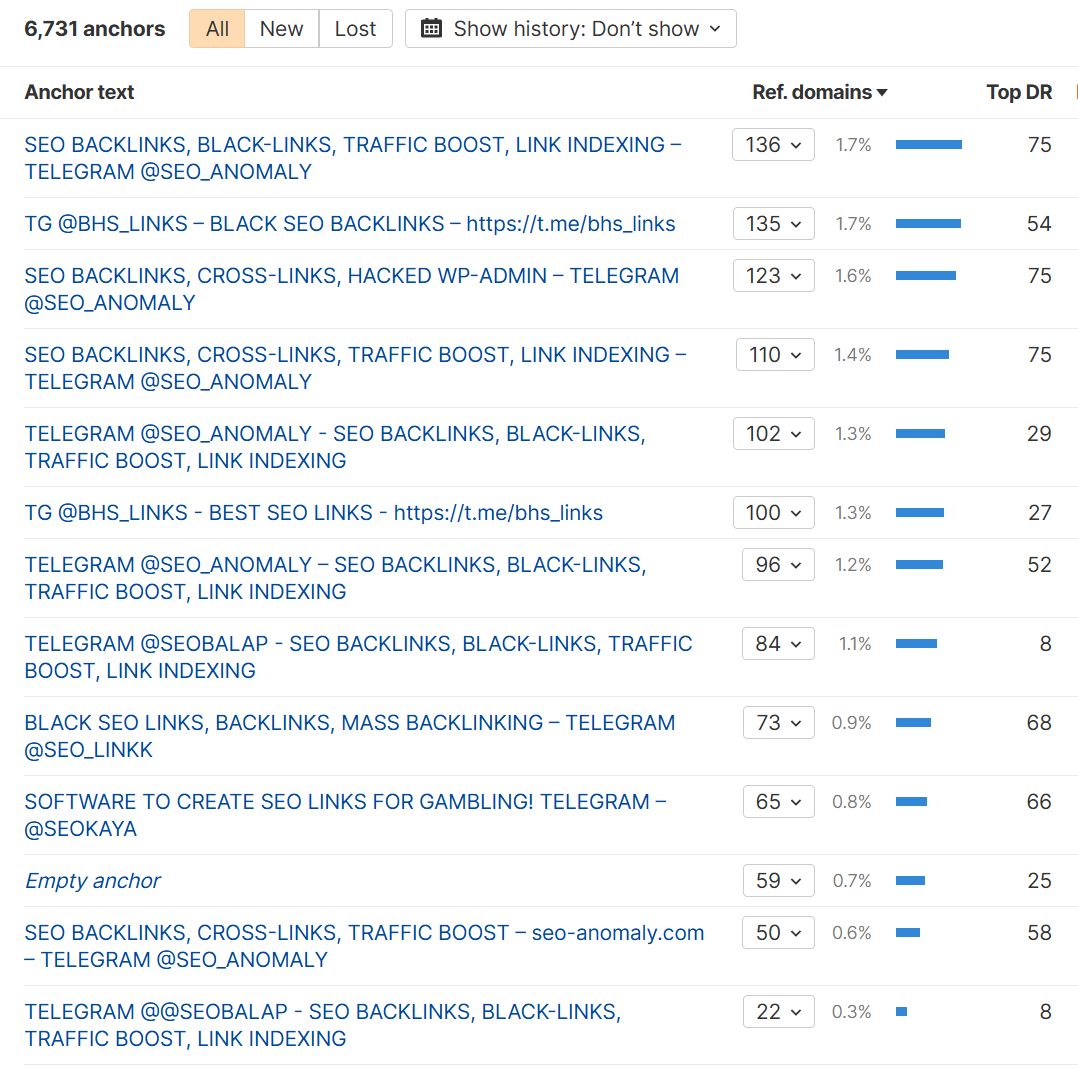Open anchor 'TELEGRAM @SEOBALAP - SEO BACKLINKS'
This screenshot has width=1078, height=1068.
click(358, 657)
